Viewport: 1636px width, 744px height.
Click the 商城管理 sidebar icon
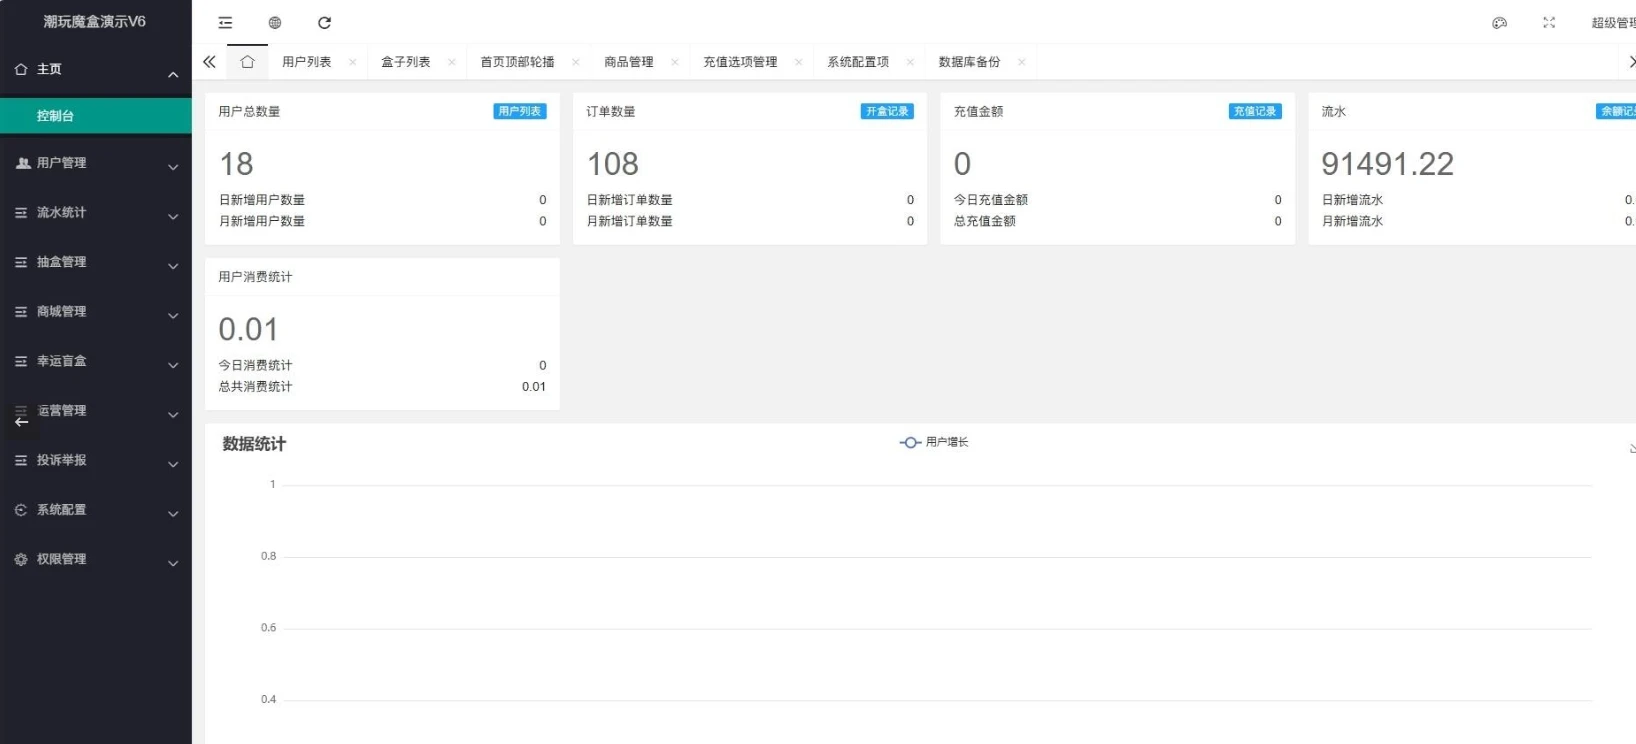pyautogui.click(x=21, y=311)
